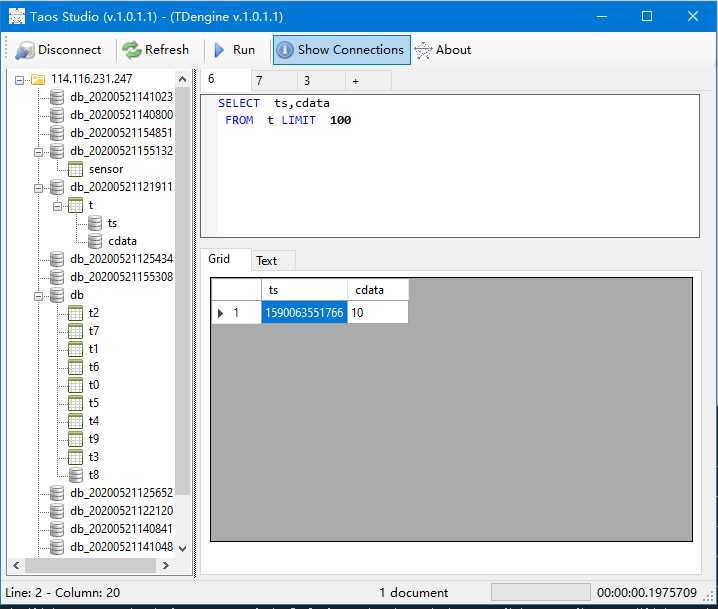Open the About dialog

(x=442, y=49)
